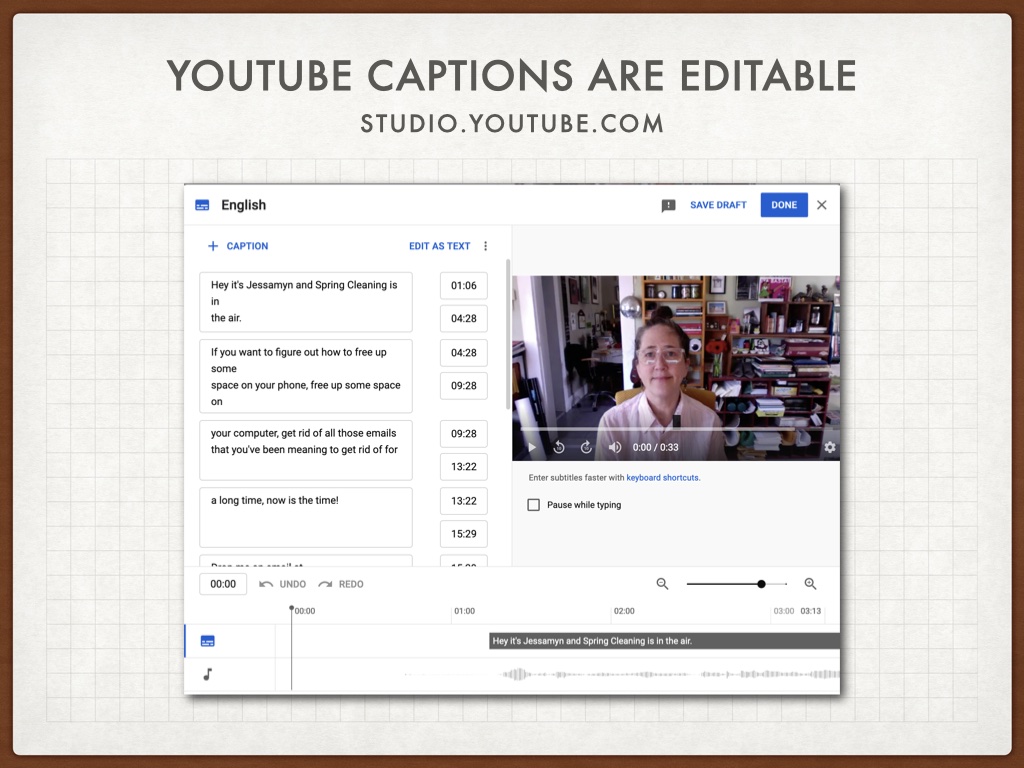Screen dimensions: 1024x768
Task: Open the keyboard shortcuts link
Action: click(663, 478)
